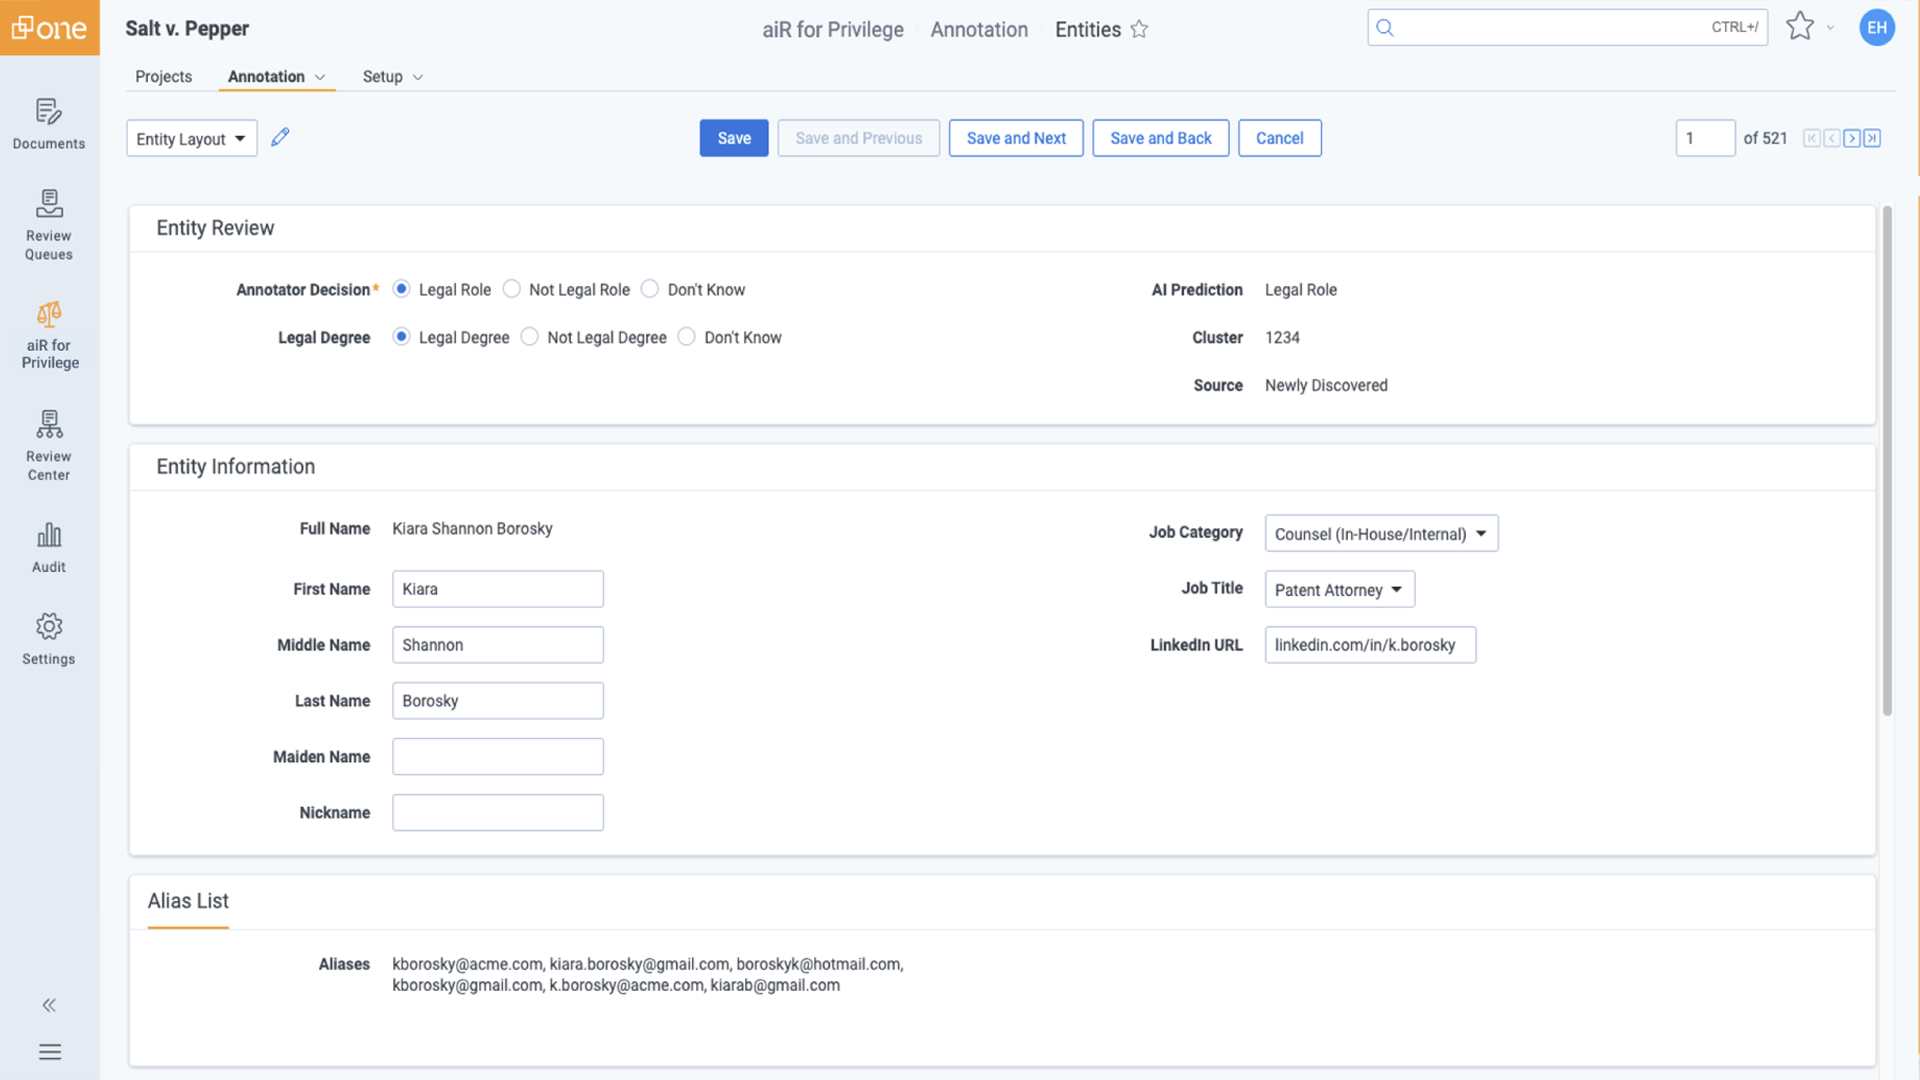Click the Save and Next button
This screenshot has width=1920, height=1080.
point(1015,138)
